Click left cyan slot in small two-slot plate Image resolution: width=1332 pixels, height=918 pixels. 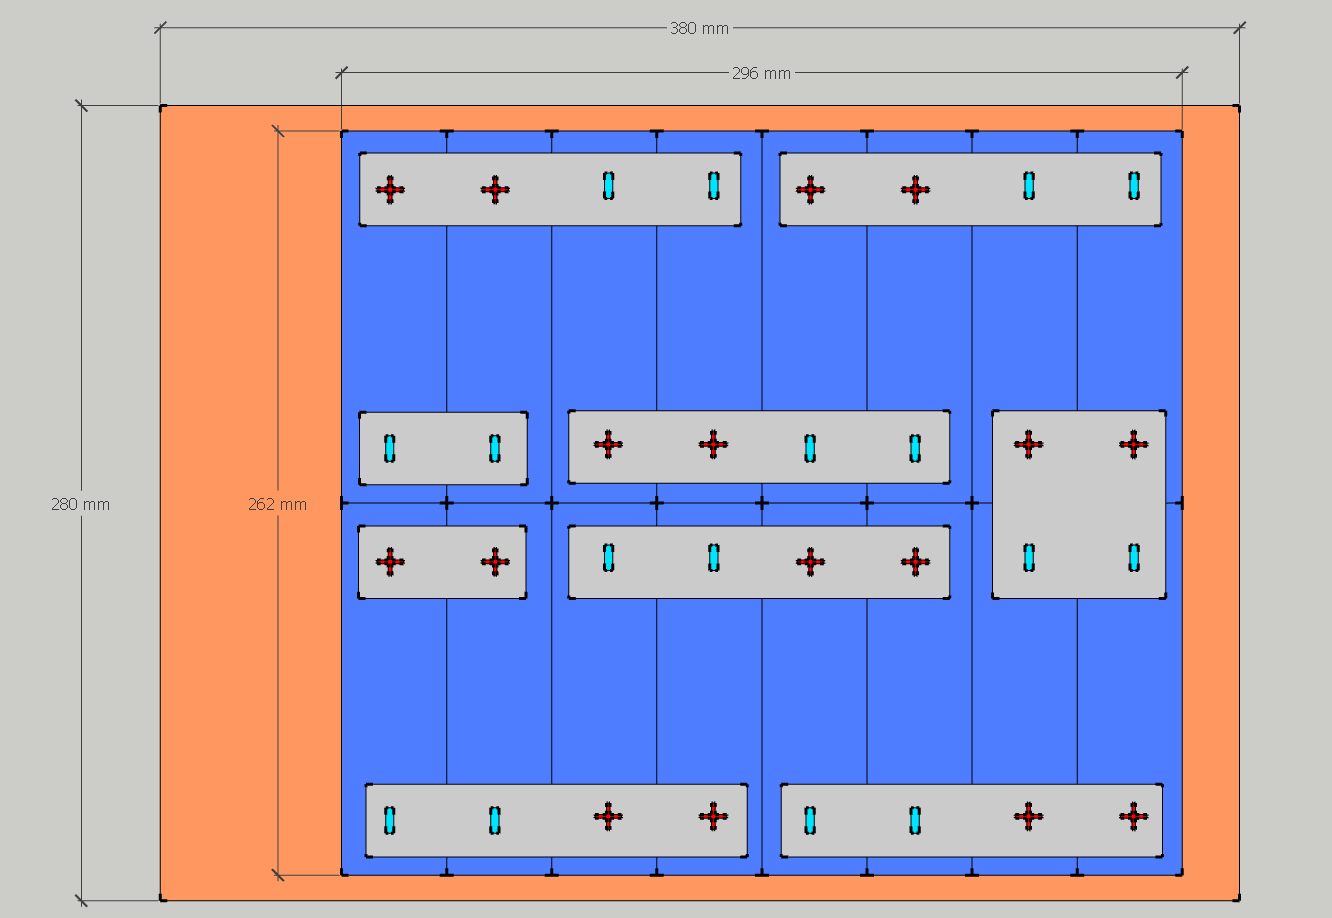pos(390,448)
